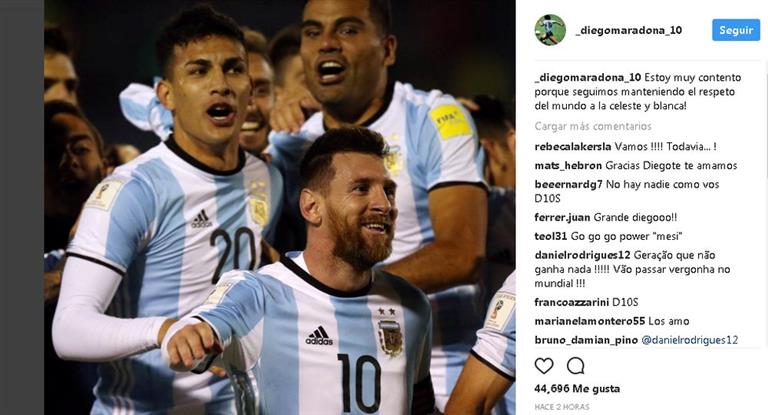768x415 pixels.
Task: Open the _diegomaradona_10 profile avatar
Action: [550, 30]
